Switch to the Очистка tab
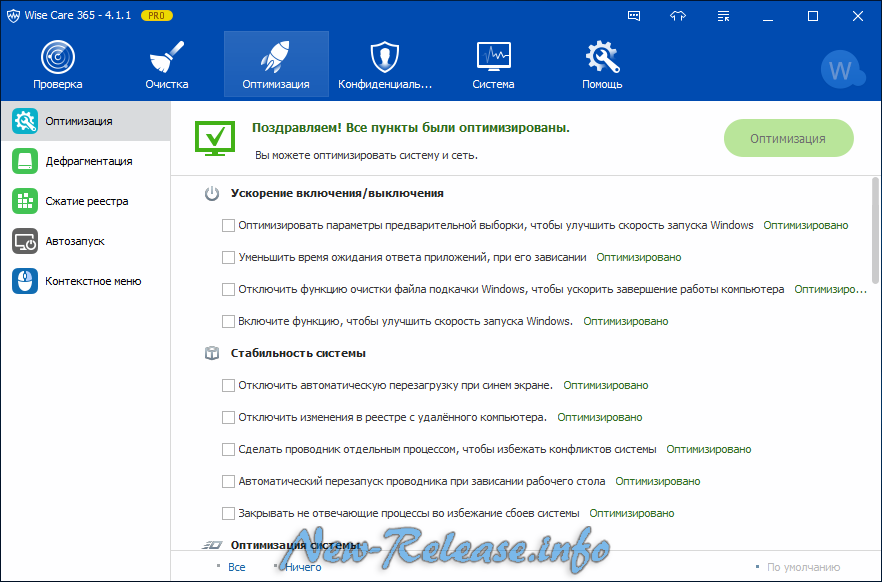This screenshot has height=582, width=882. point(166,65)
